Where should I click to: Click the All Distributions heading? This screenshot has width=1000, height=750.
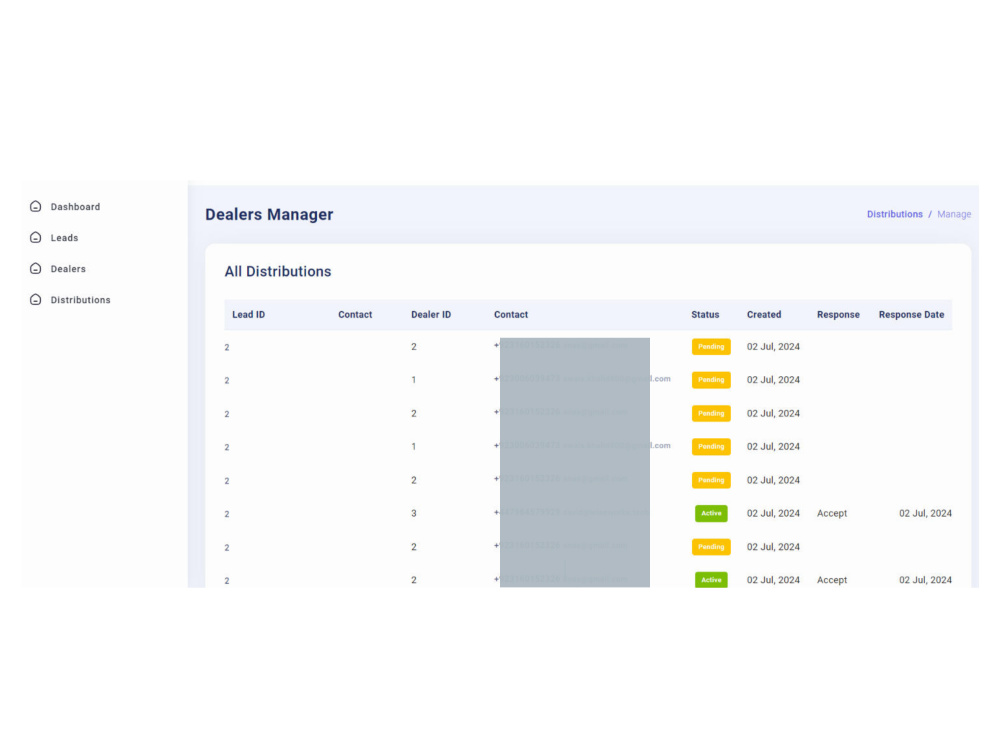278,272
